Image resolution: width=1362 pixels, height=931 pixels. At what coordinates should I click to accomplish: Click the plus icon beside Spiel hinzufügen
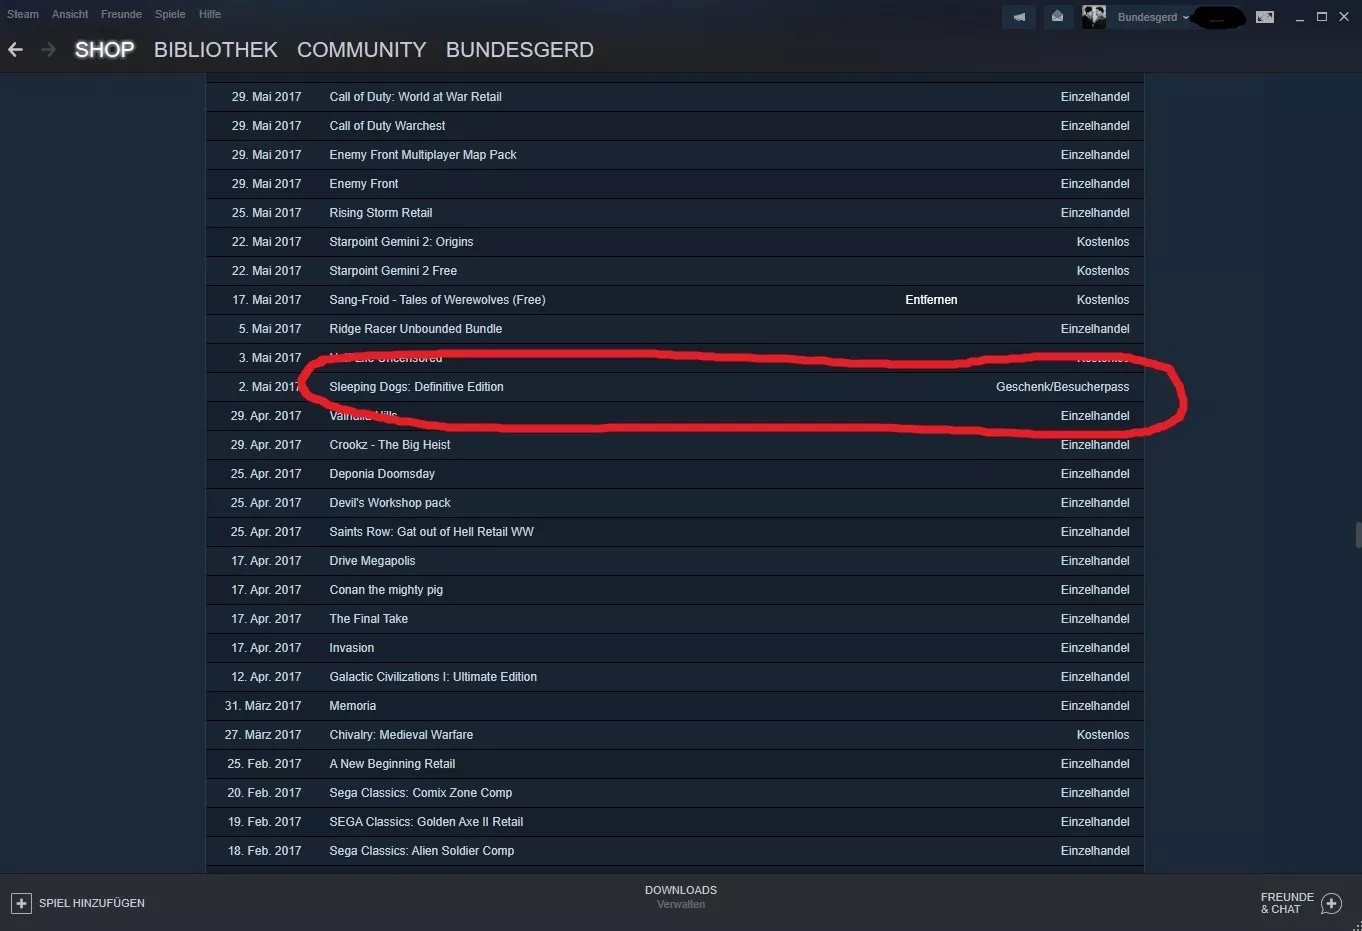(x=21, y=903)
